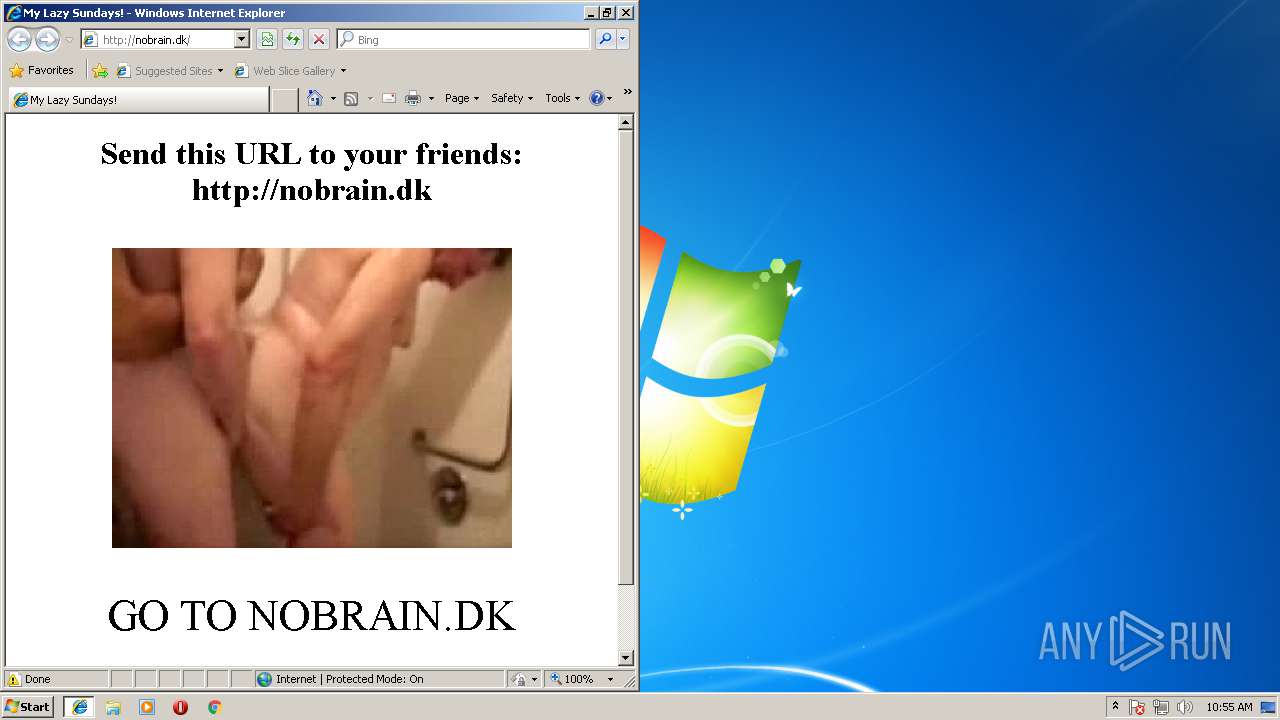Click the http://nobrain.dk heading text
This screenshot has height=720, width=1280.
312,190
